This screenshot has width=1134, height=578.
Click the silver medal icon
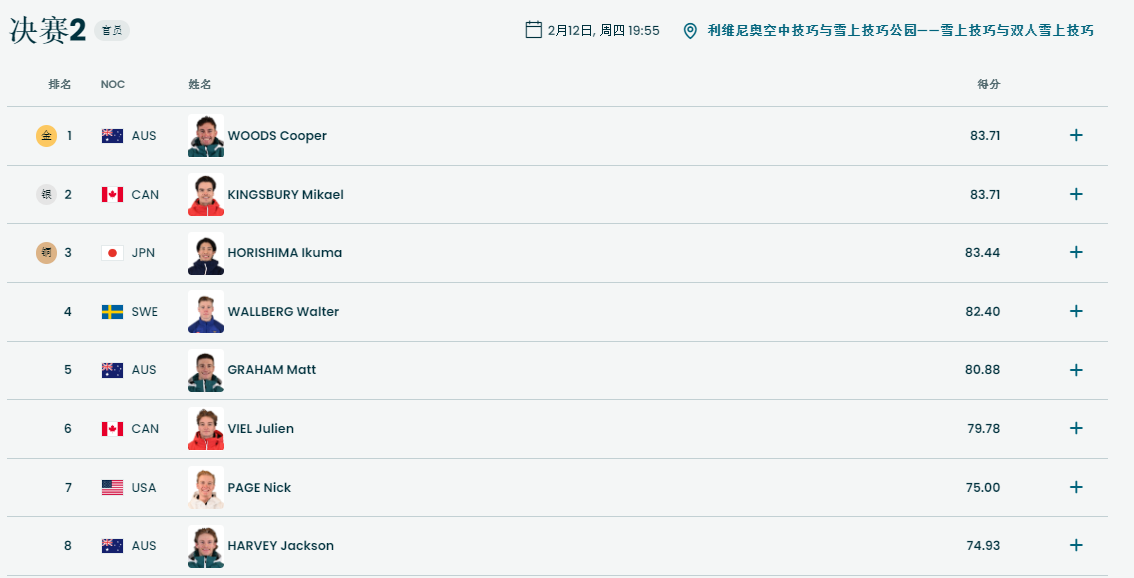46,194
